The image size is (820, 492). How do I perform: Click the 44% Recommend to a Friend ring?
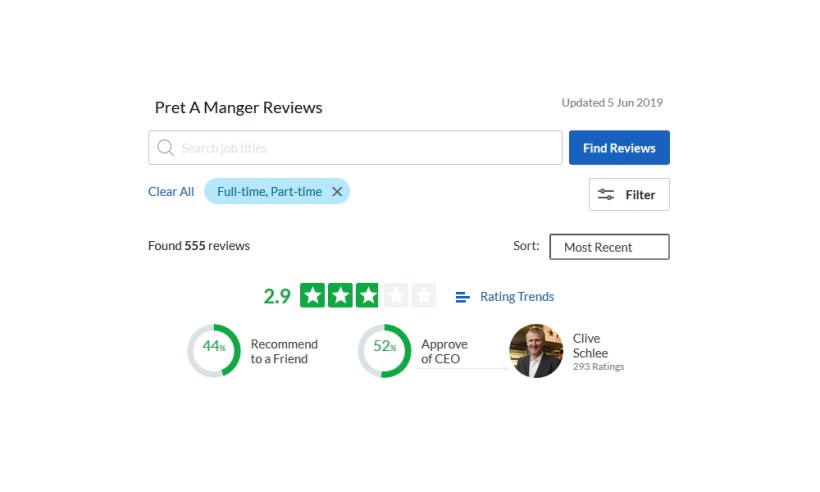click(x=213, y=350)
